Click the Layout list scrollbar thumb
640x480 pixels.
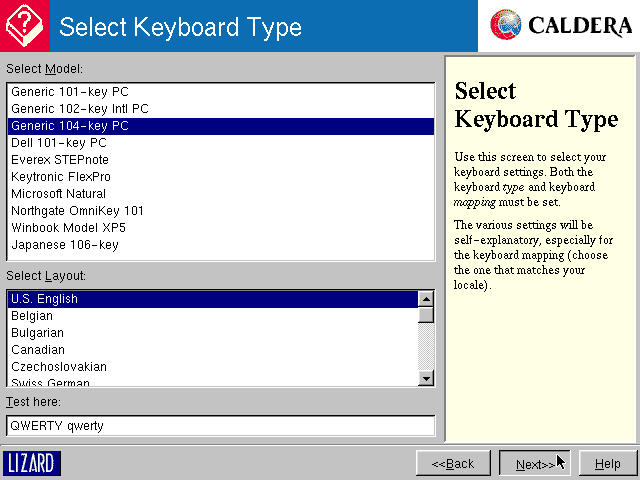tap(426, 315)
